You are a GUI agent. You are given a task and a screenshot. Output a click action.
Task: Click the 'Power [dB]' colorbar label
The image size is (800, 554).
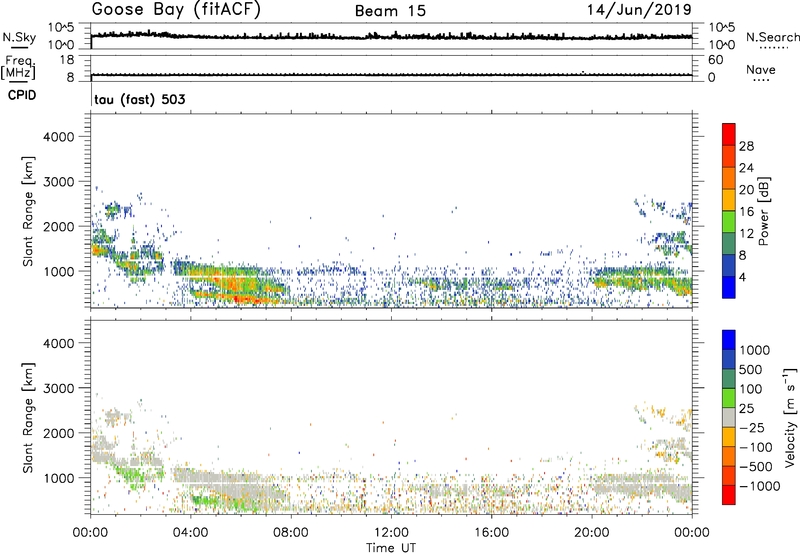click(763, 211)
